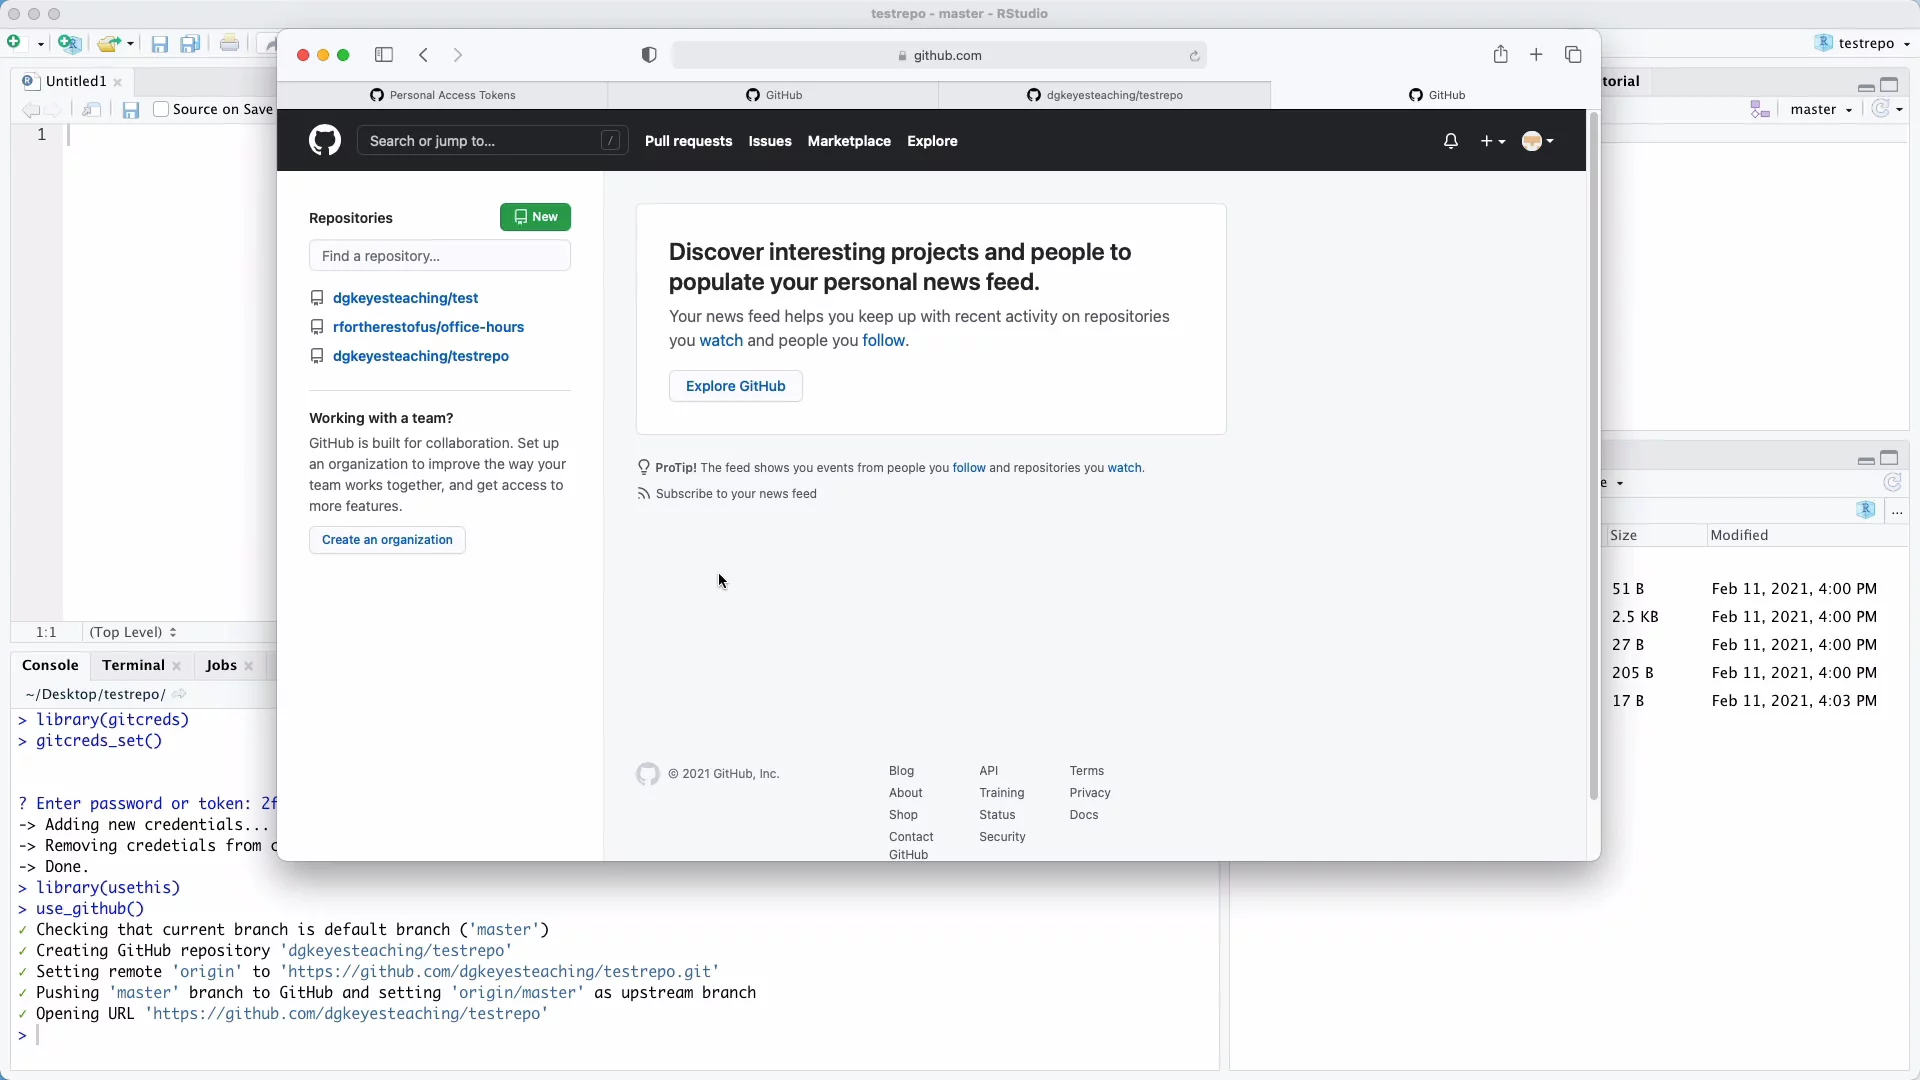This screenshot has width=1920, height=1080.
Task: Click the Find a repository field
Action: (x=439, y=256)
